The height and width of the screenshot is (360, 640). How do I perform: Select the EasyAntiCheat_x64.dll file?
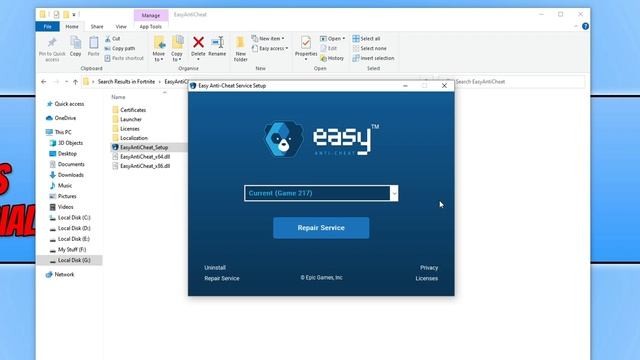[141, 157]
